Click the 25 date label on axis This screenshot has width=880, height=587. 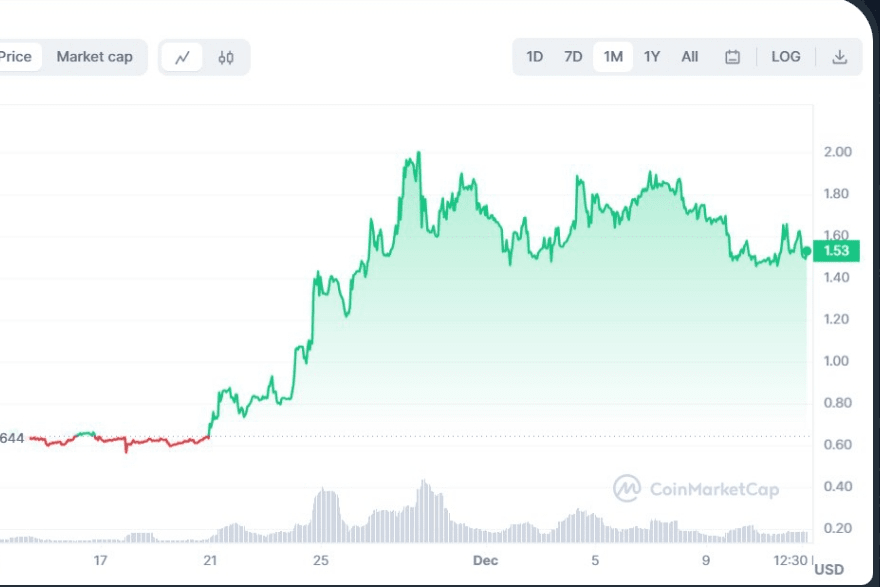[320, 560]
